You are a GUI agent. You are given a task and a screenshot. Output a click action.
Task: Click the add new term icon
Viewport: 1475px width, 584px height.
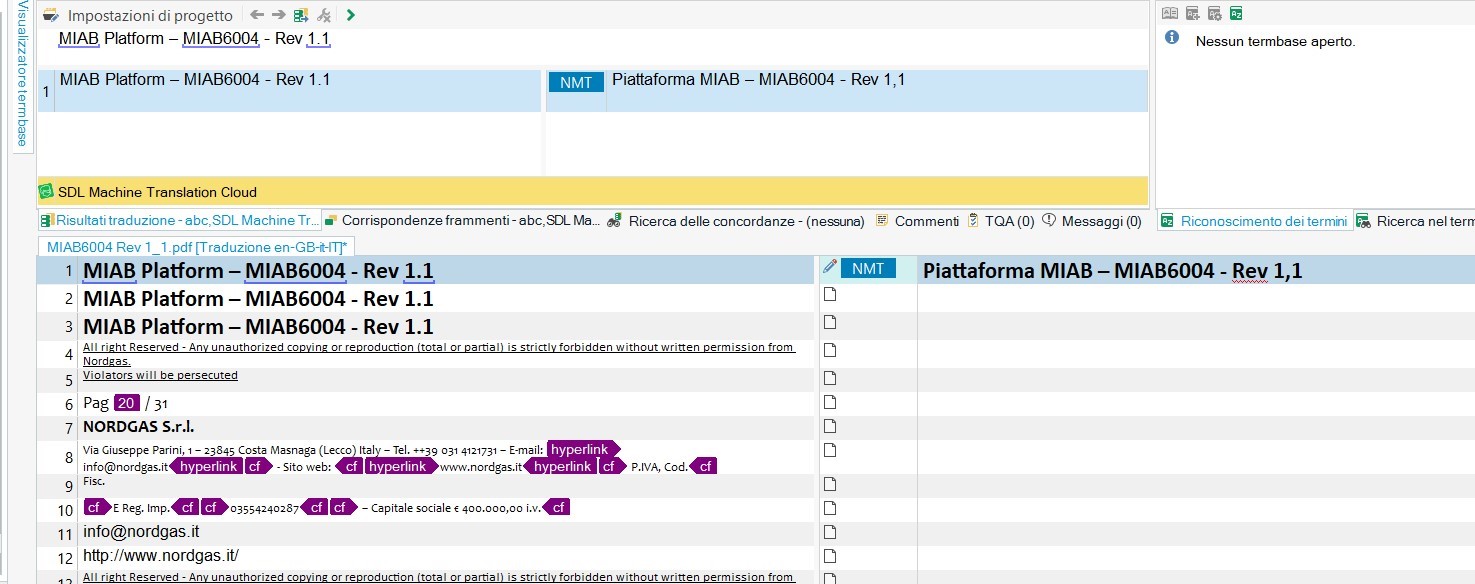pos(1192,13)
